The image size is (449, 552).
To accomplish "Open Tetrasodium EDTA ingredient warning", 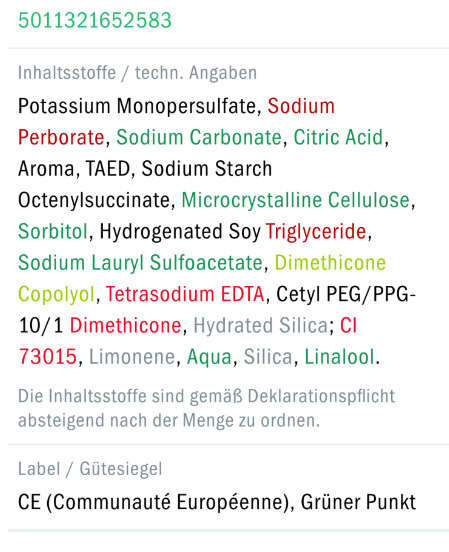I will pyautogui.click(x=185, y=294).
